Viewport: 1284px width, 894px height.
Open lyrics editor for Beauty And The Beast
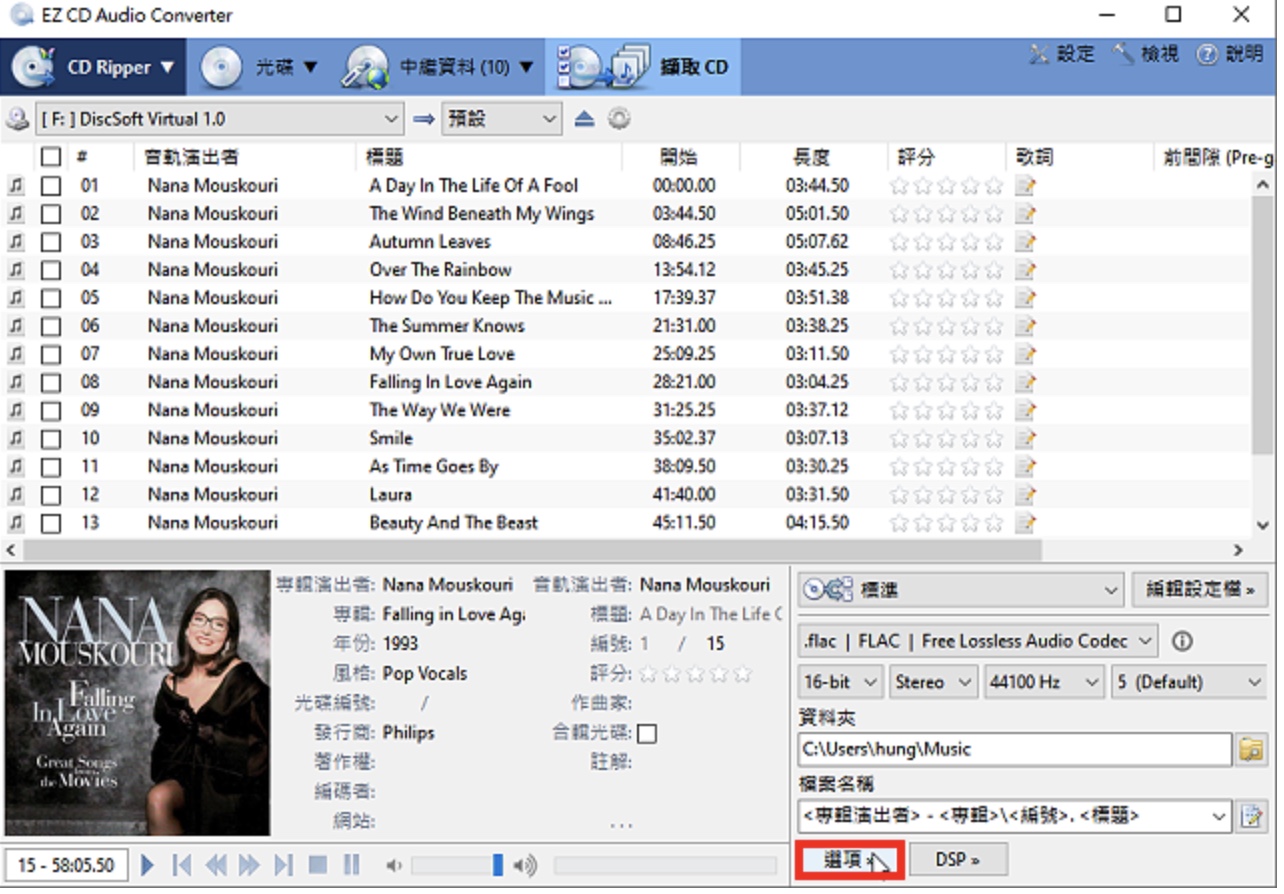[x=1025, y=523]
